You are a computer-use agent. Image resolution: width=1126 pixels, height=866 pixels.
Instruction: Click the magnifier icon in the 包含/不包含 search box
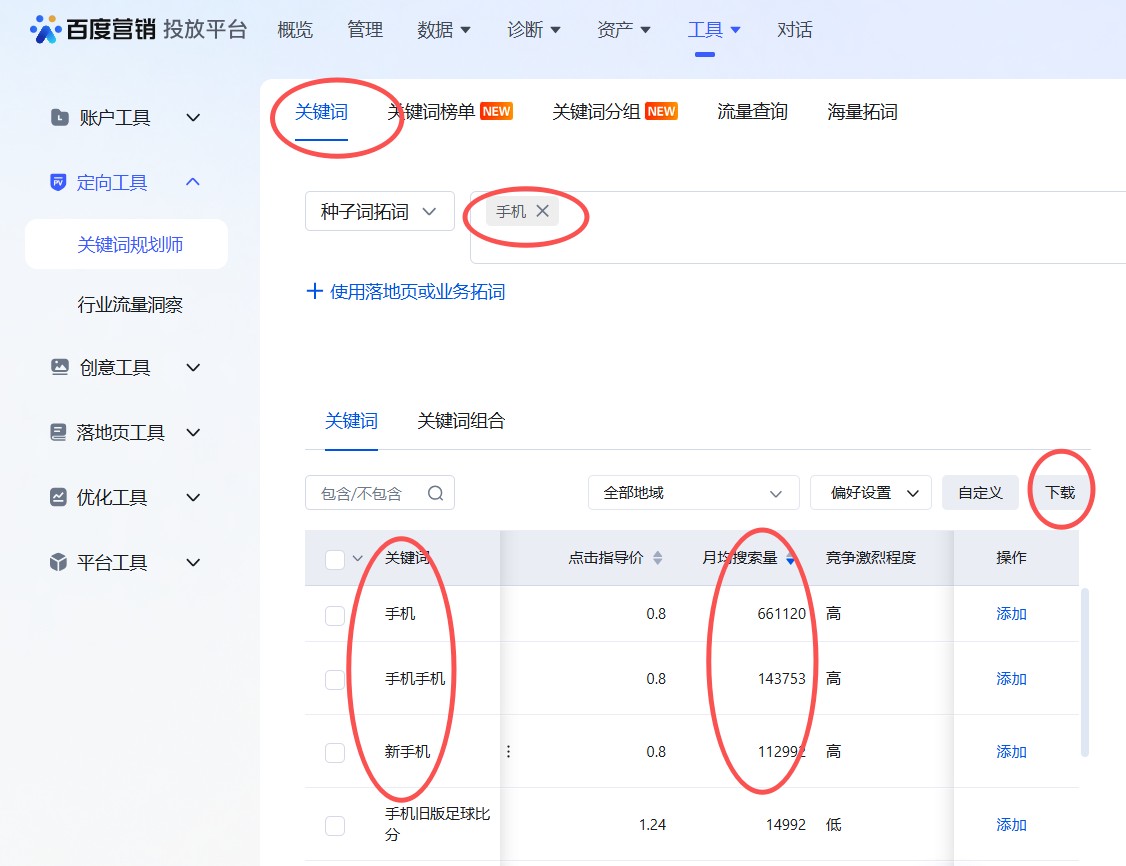pos(434,492)
